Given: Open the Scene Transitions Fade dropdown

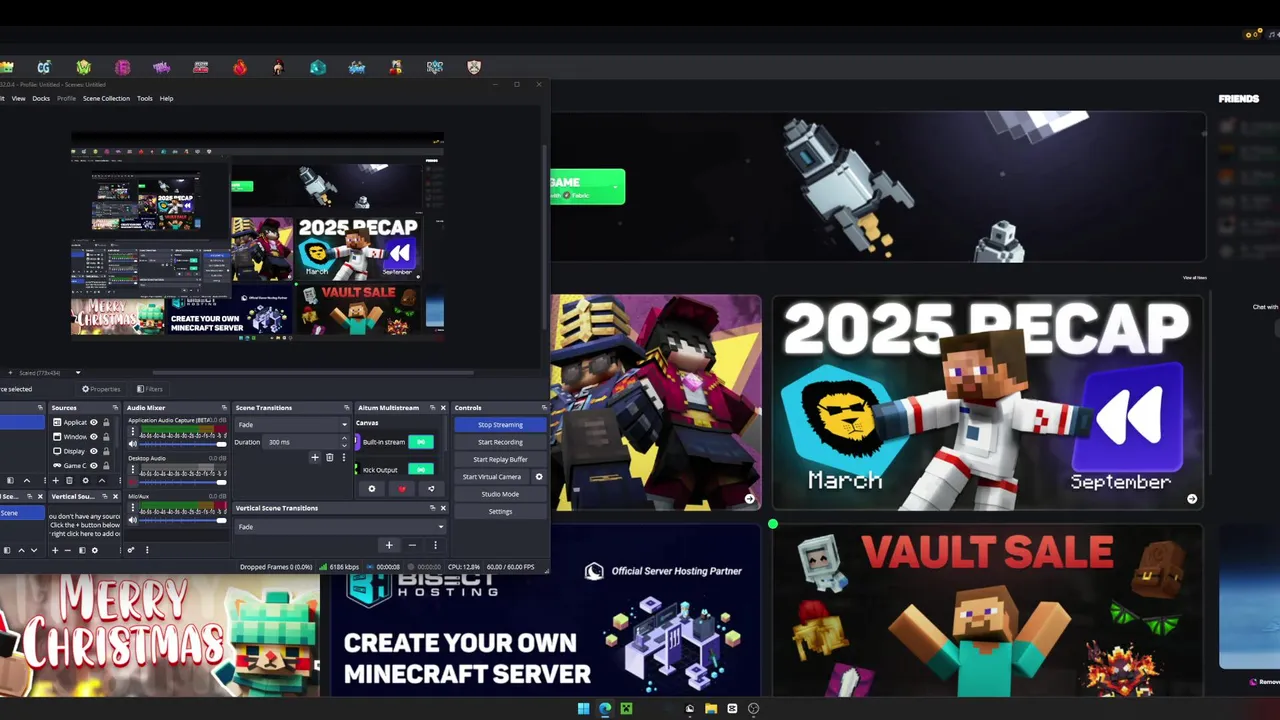Looking at the screenshot, I should click(x=291, y=425).
